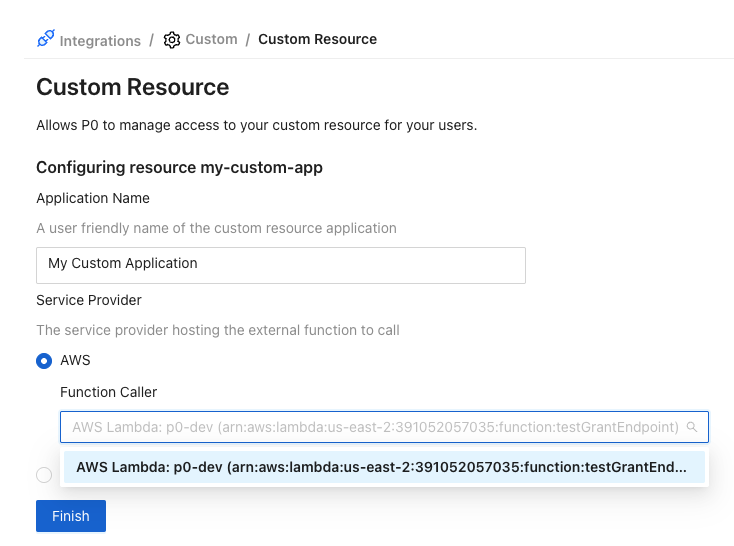Click the Custom Resource page heading
The height and width of the screenshot is (546, 734).
132,87
